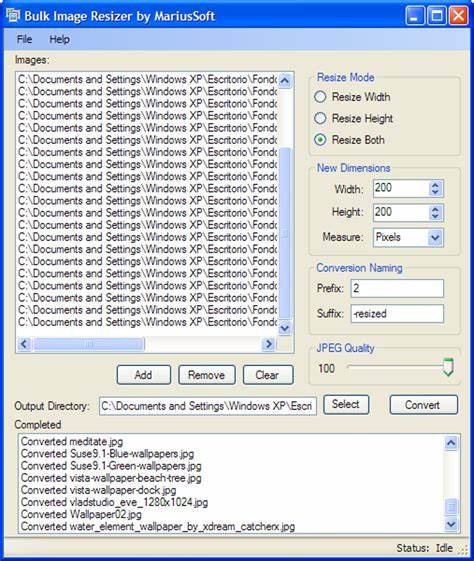Screen dimensions: 474x561
Task: Click the Add button
Action: click(143, 375)
